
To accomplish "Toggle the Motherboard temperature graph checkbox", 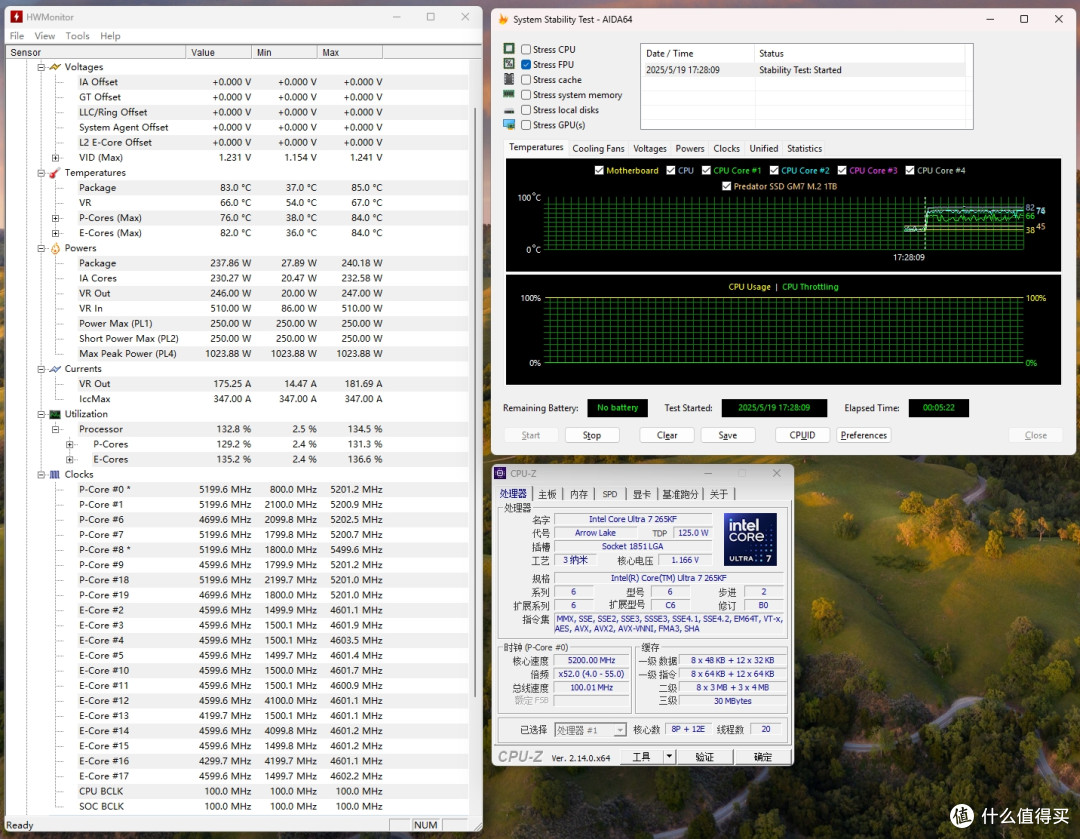I will click(599, 170).
